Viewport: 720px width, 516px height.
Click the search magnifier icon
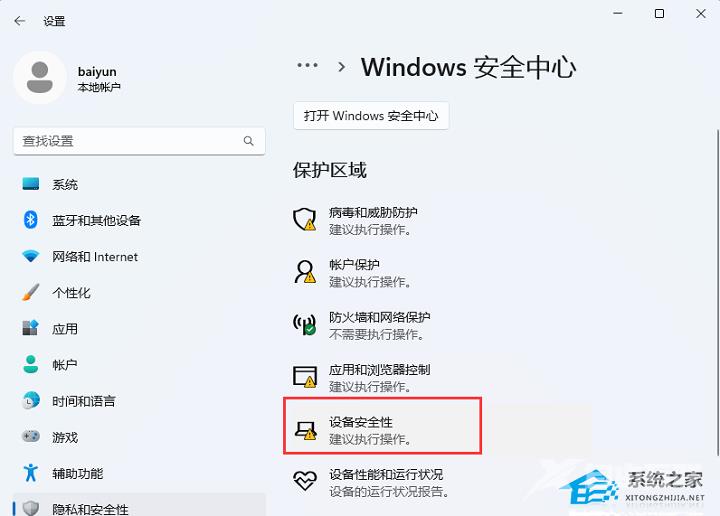tap(248, 141)
